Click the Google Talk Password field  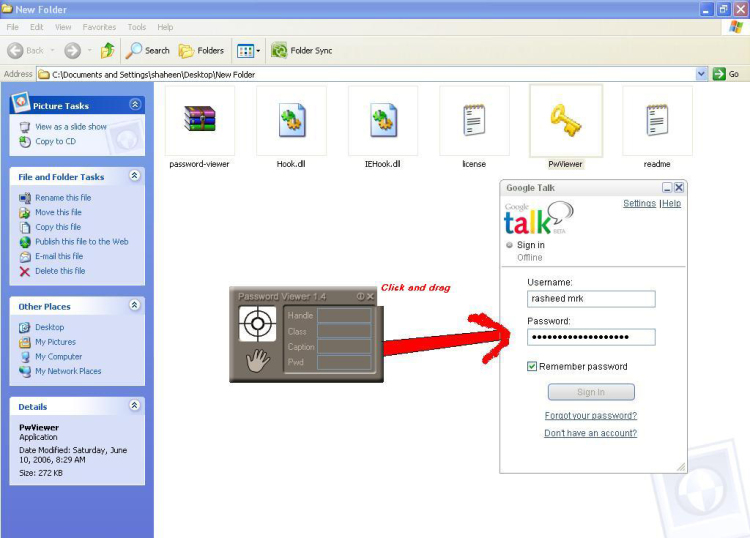pyautogui.click(x=591, y=337)
